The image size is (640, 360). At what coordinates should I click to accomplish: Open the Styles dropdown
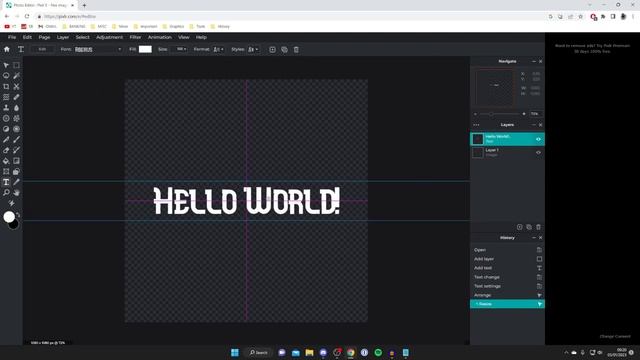point(253,49)
